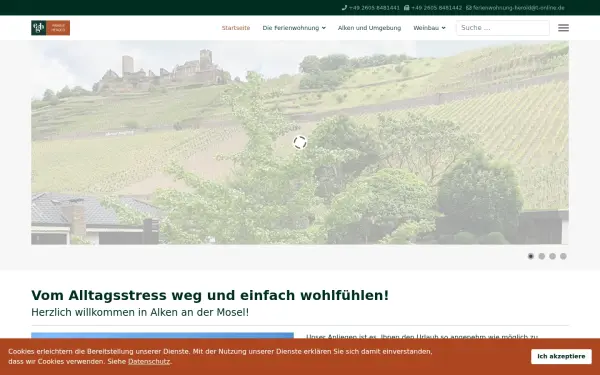Select the first slideshow dot

(531, 256)
